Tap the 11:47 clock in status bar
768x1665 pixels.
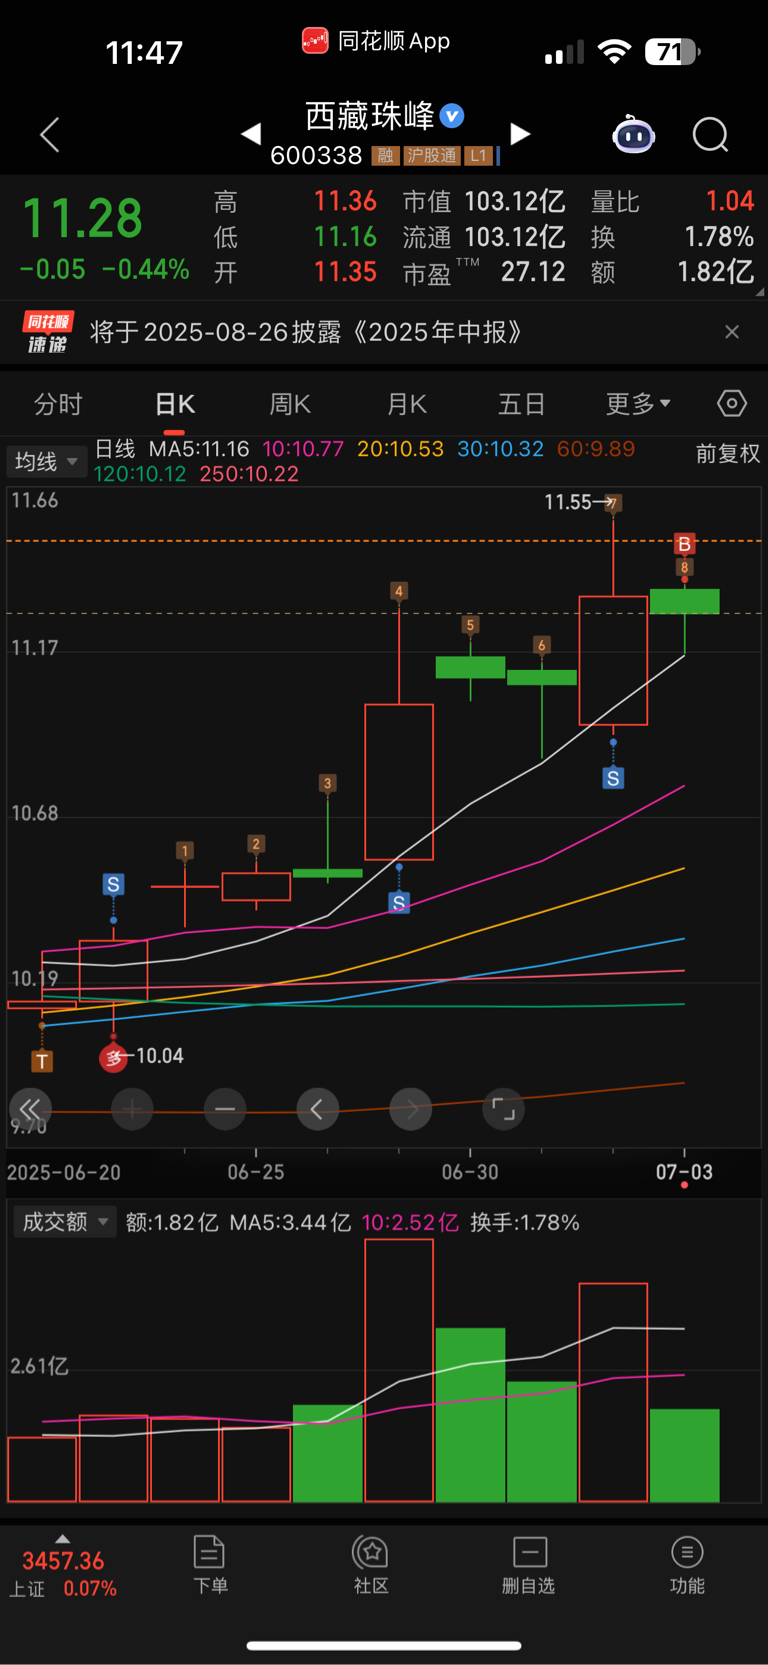point(144,52)
